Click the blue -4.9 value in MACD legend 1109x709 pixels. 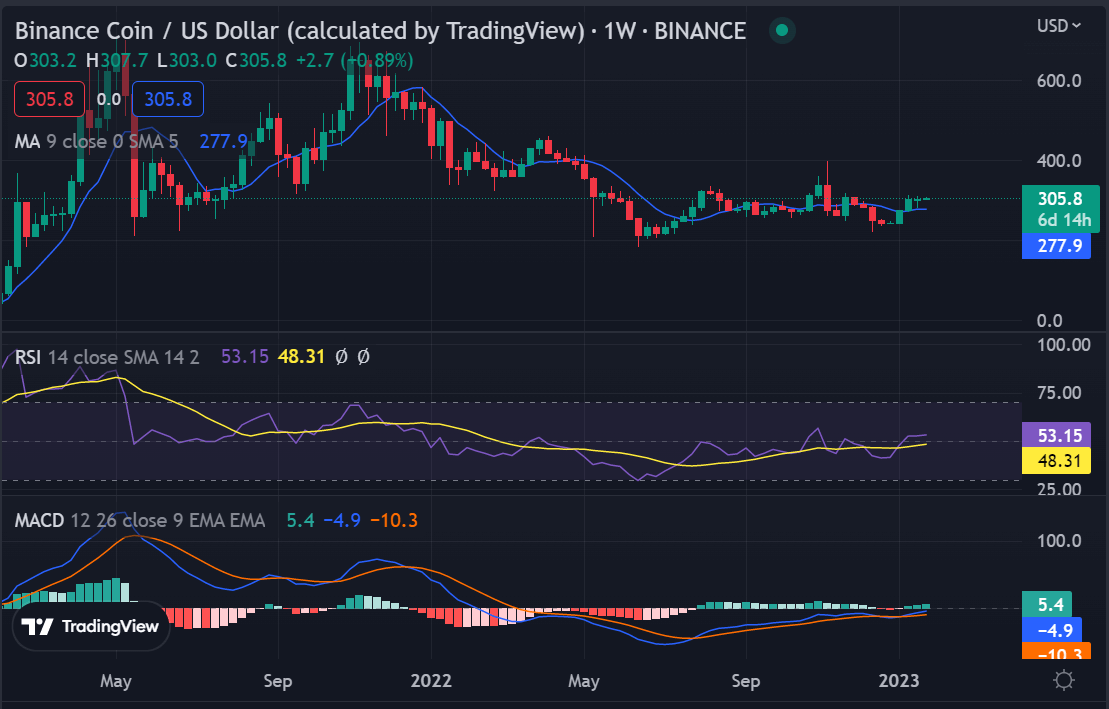pyautogui.click(x=342, y=521)
